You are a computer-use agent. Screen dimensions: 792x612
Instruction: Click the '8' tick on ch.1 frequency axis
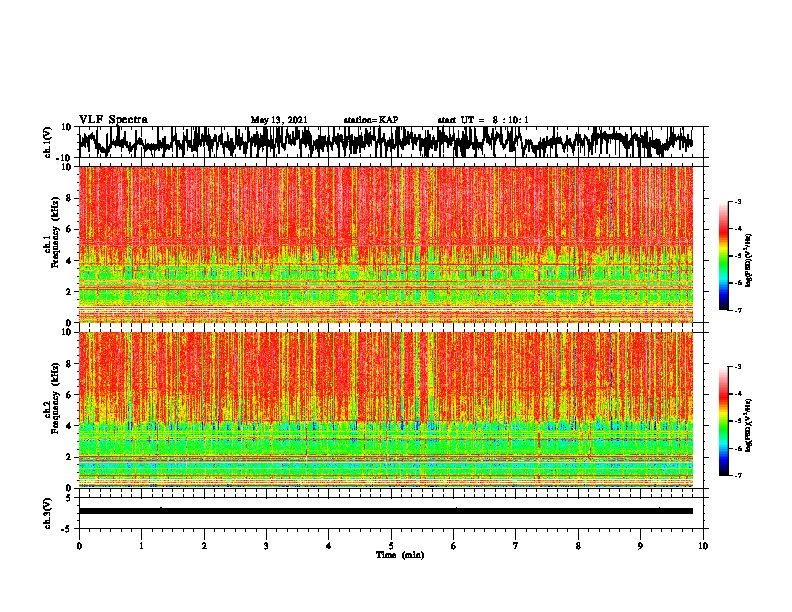pyautogui.click(x=69, y=198)
